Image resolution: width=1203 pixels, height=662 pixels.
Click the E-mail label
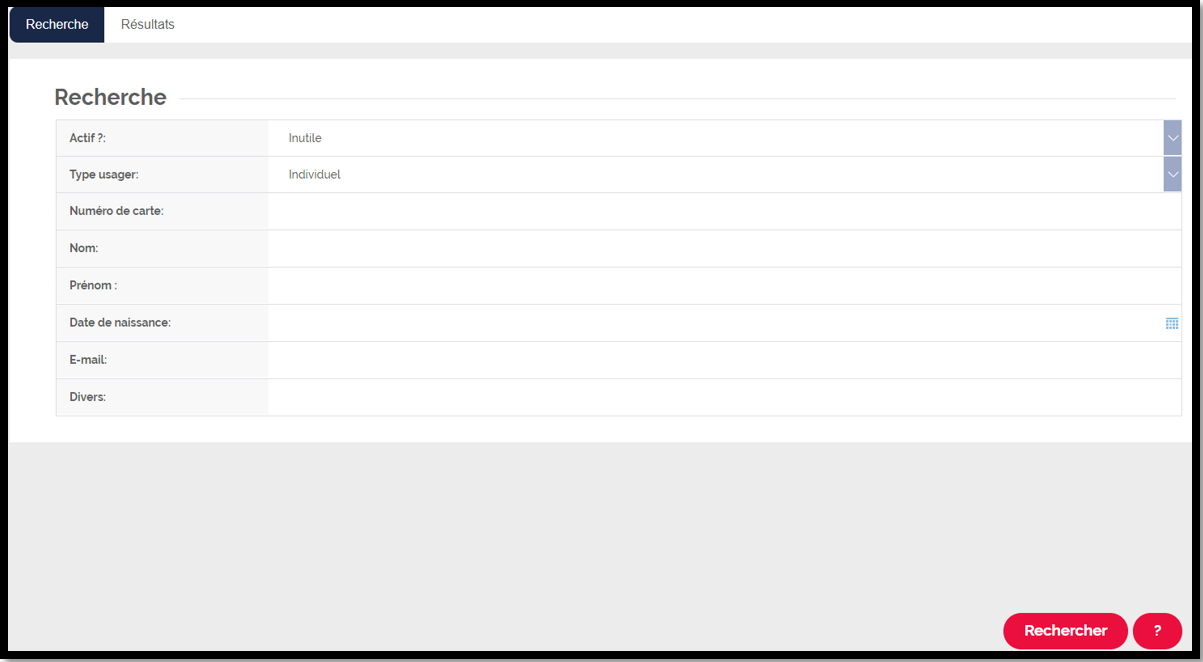tap(88, 360)
